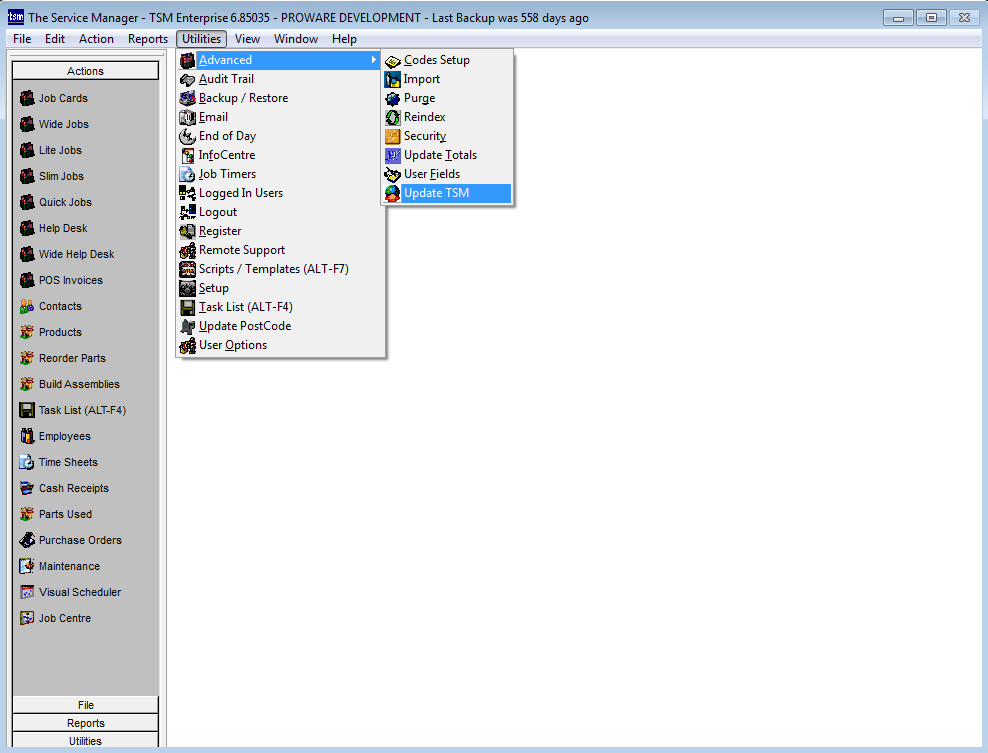Click the Time Sheets sidebar icon

(x=27, y=462)
